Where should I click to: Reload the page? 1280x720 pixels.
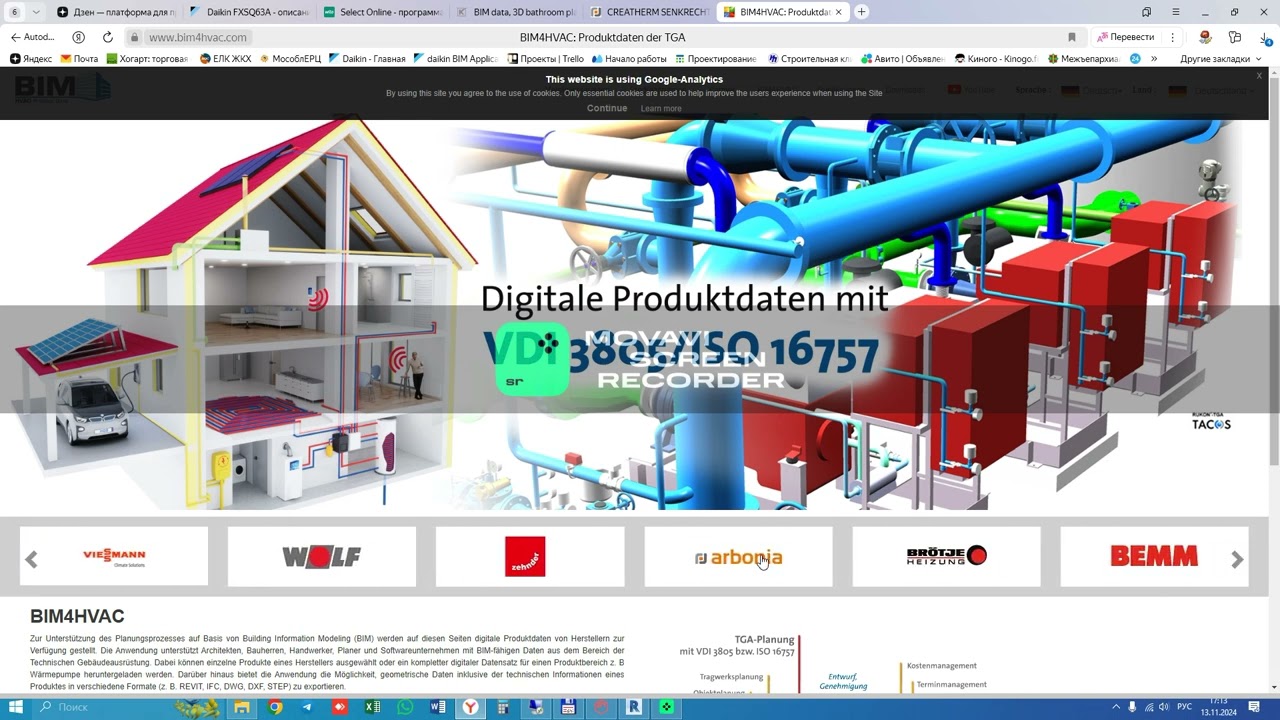(x=107, y=37)
